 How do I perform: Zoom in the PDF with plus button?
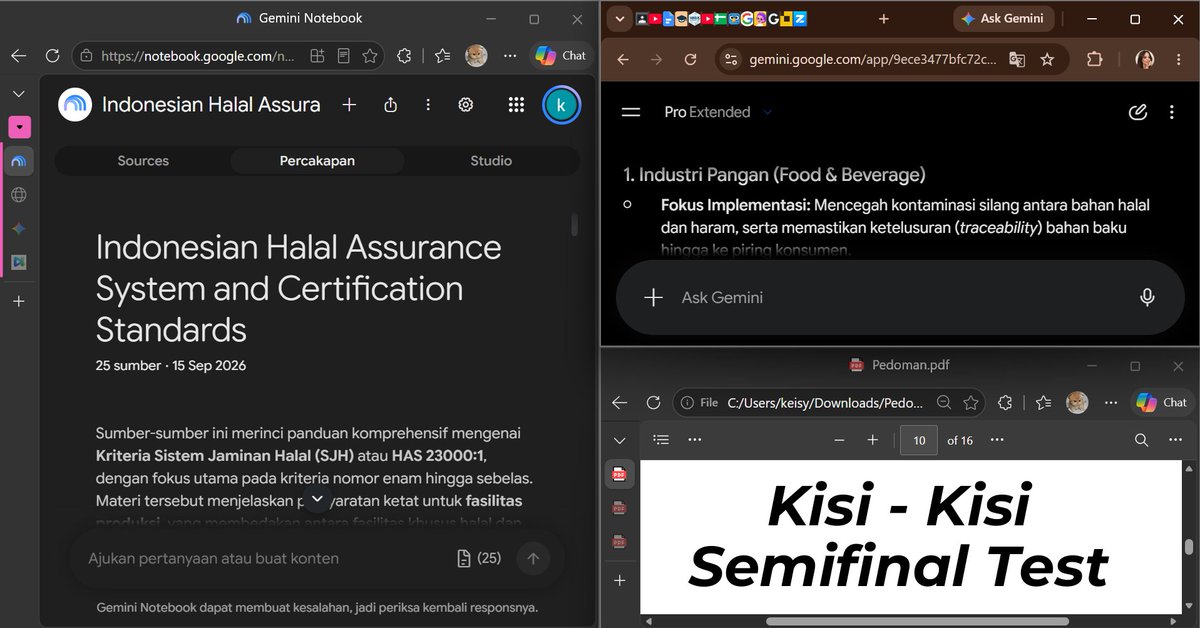[x=872, y=440]
